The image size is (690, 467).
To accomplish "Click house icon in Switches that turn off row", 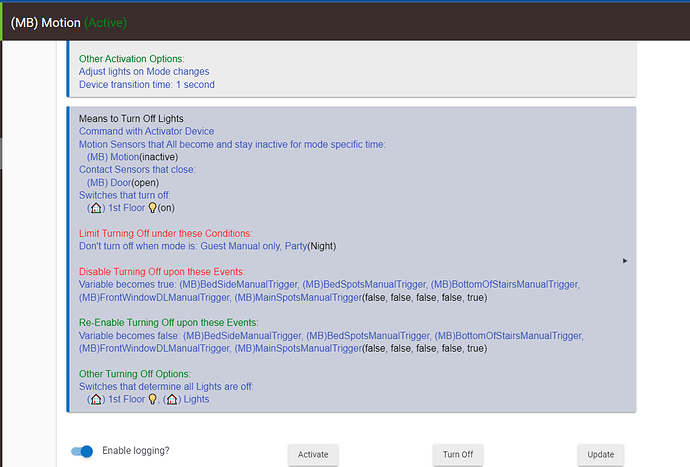I will click(x=96, y=207).
